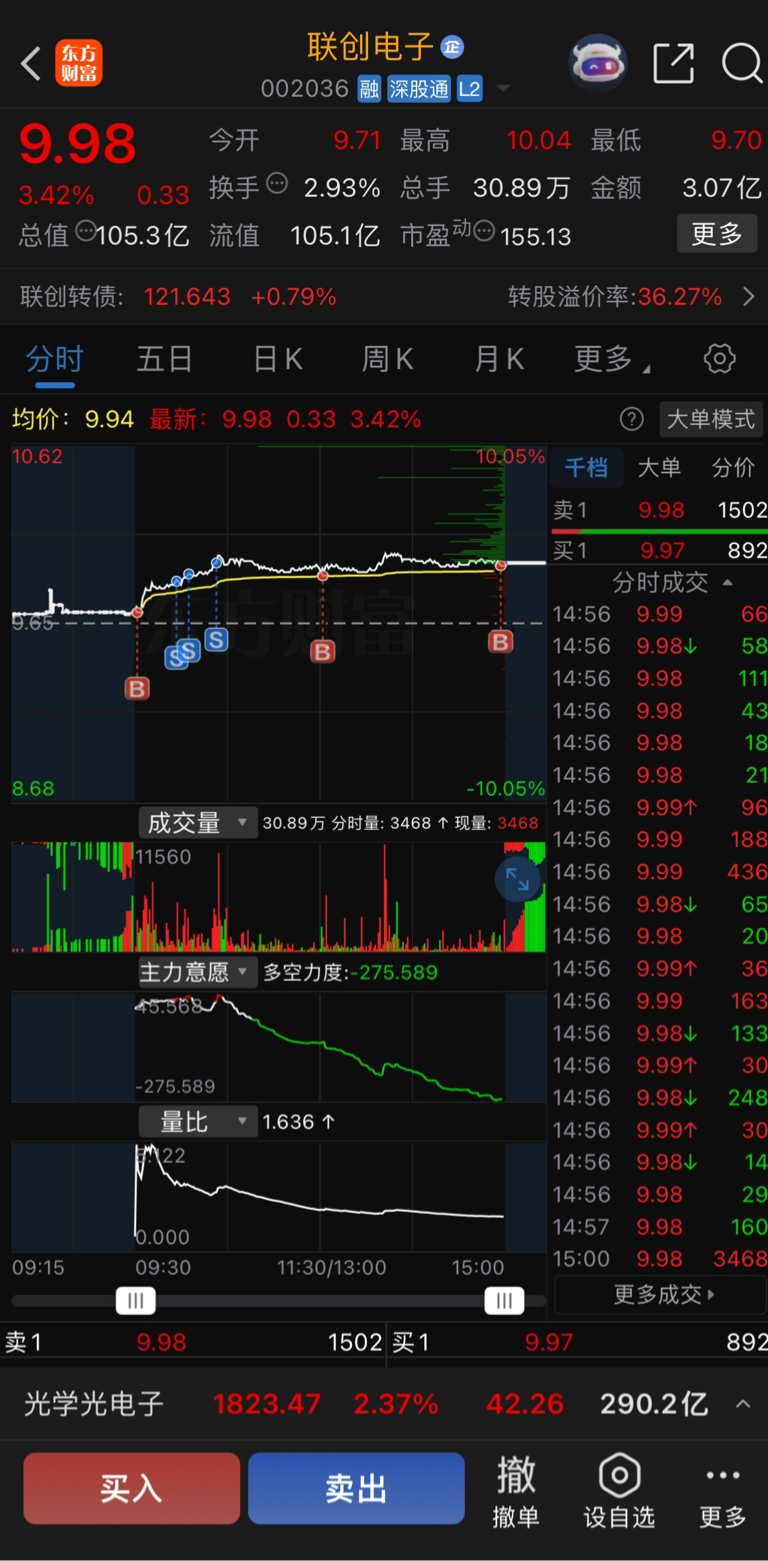Open convertible bond details chevron

pos(749,296)
